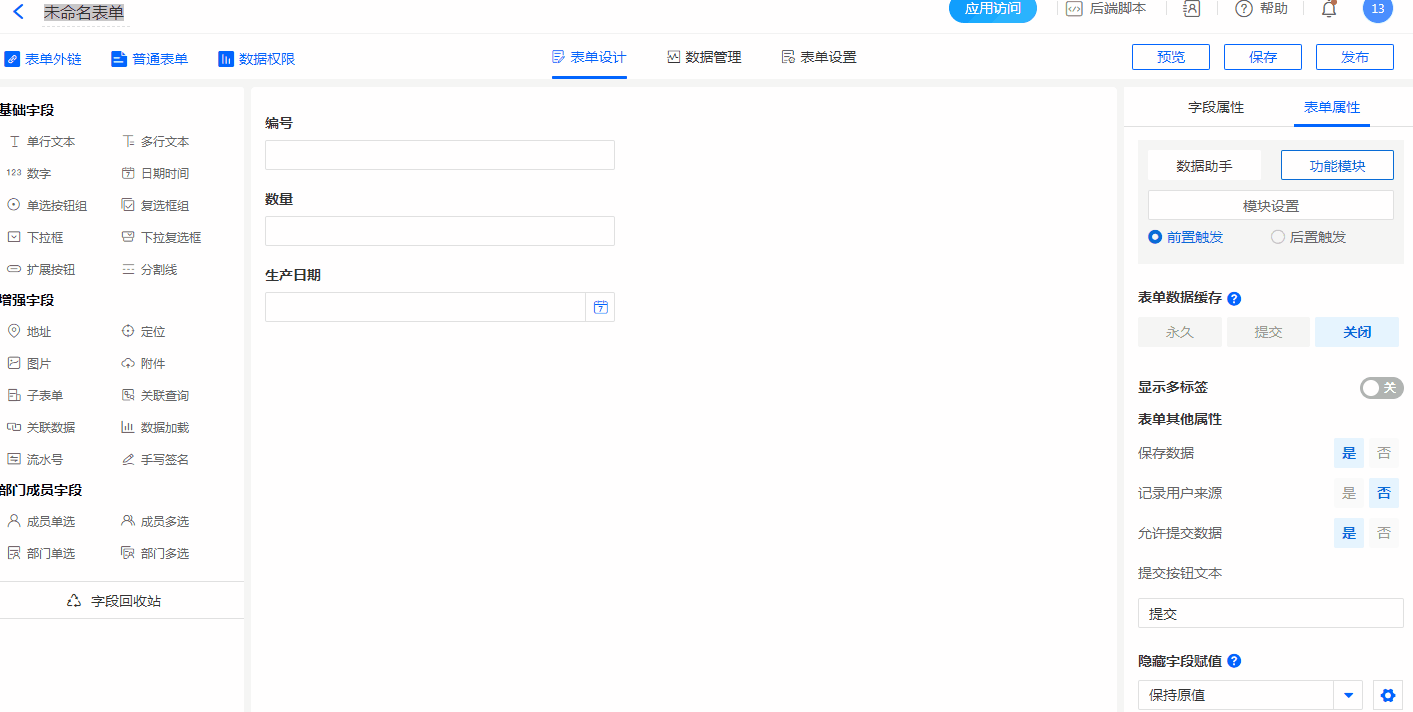1413x712 pixels.
Task: Open the notification bell icon
Action: click(1328, 9)
